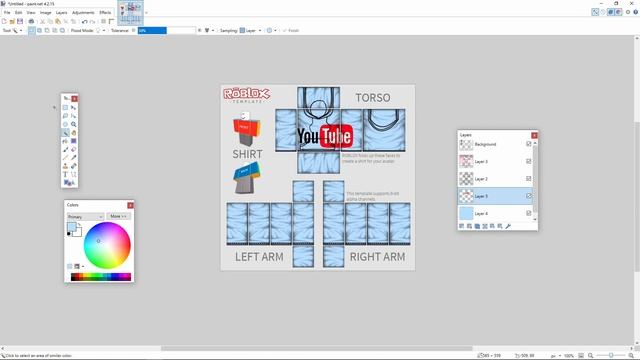This screenshot has height=360, width=640.
Task: Open Layer Properties wrench icon
Action: tap(508, 226)
